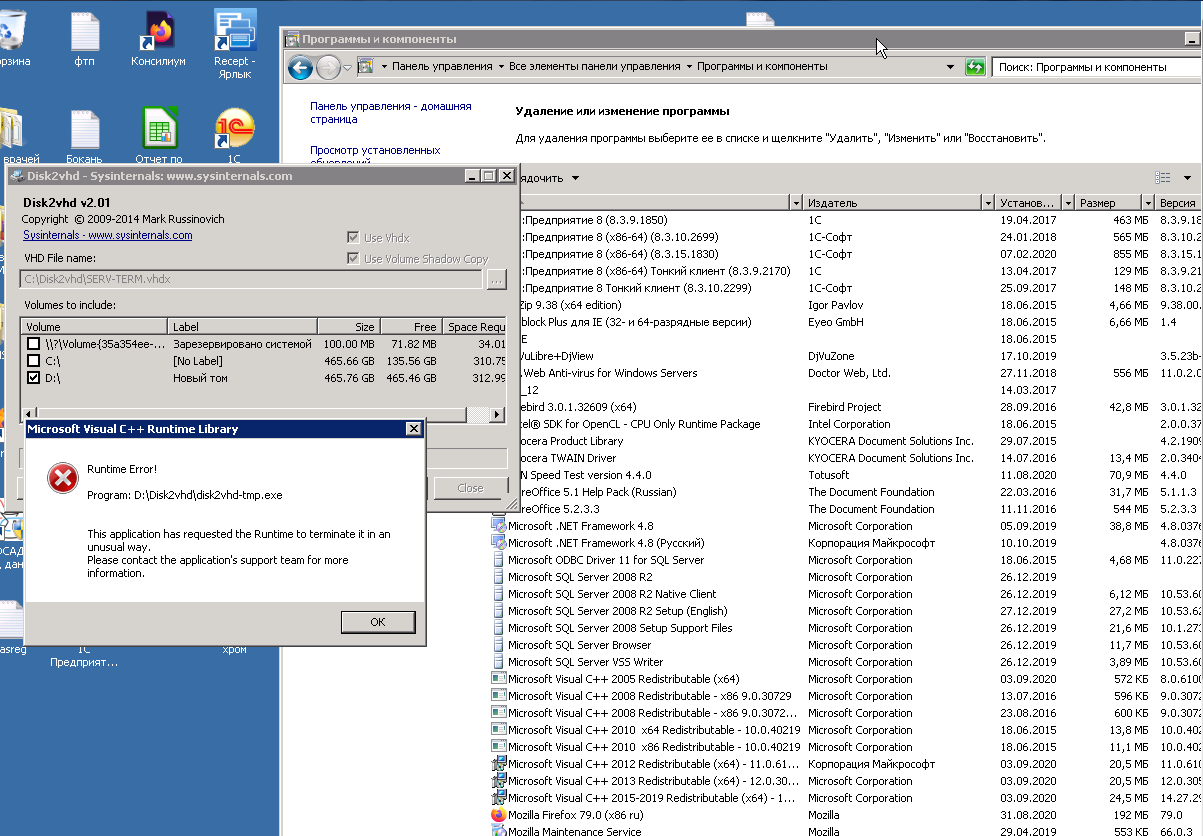Open Панель управления - домашняя страница link
This screenshot has height=836, width=1203.
(390, 112)
